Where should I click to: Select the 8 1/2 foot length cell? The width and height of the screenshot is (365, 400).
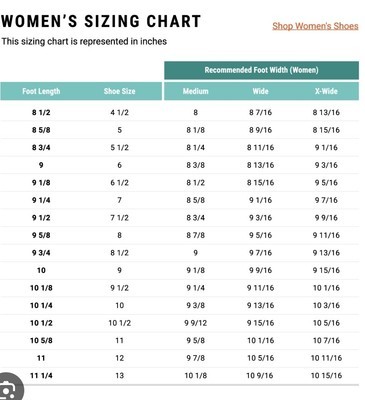pyautogui.click(x=41, y=113)
